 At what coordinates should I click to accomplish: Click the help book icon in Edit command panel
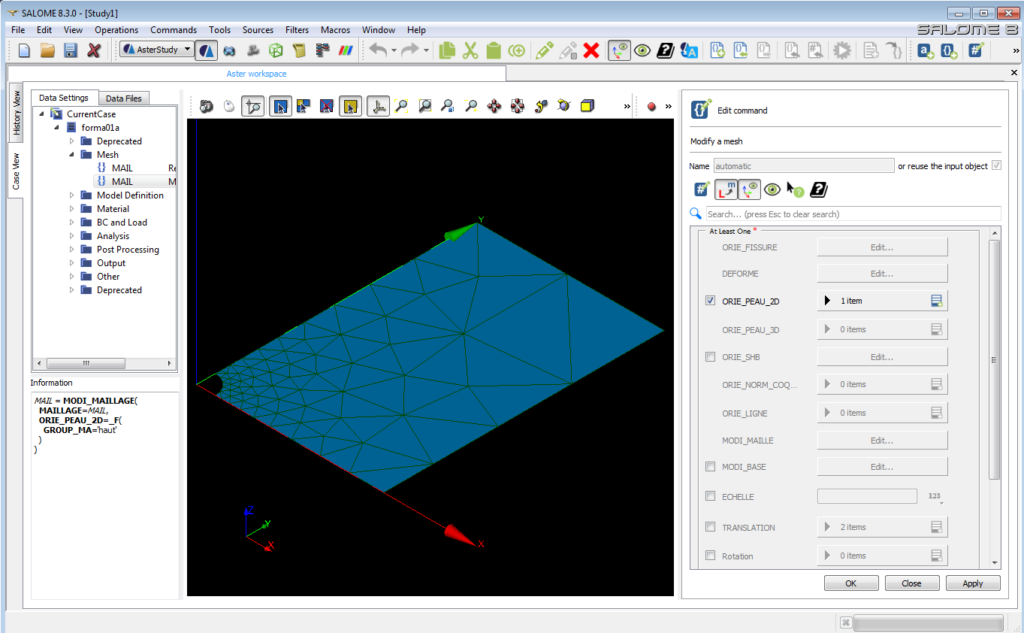(x=818, y=189)
